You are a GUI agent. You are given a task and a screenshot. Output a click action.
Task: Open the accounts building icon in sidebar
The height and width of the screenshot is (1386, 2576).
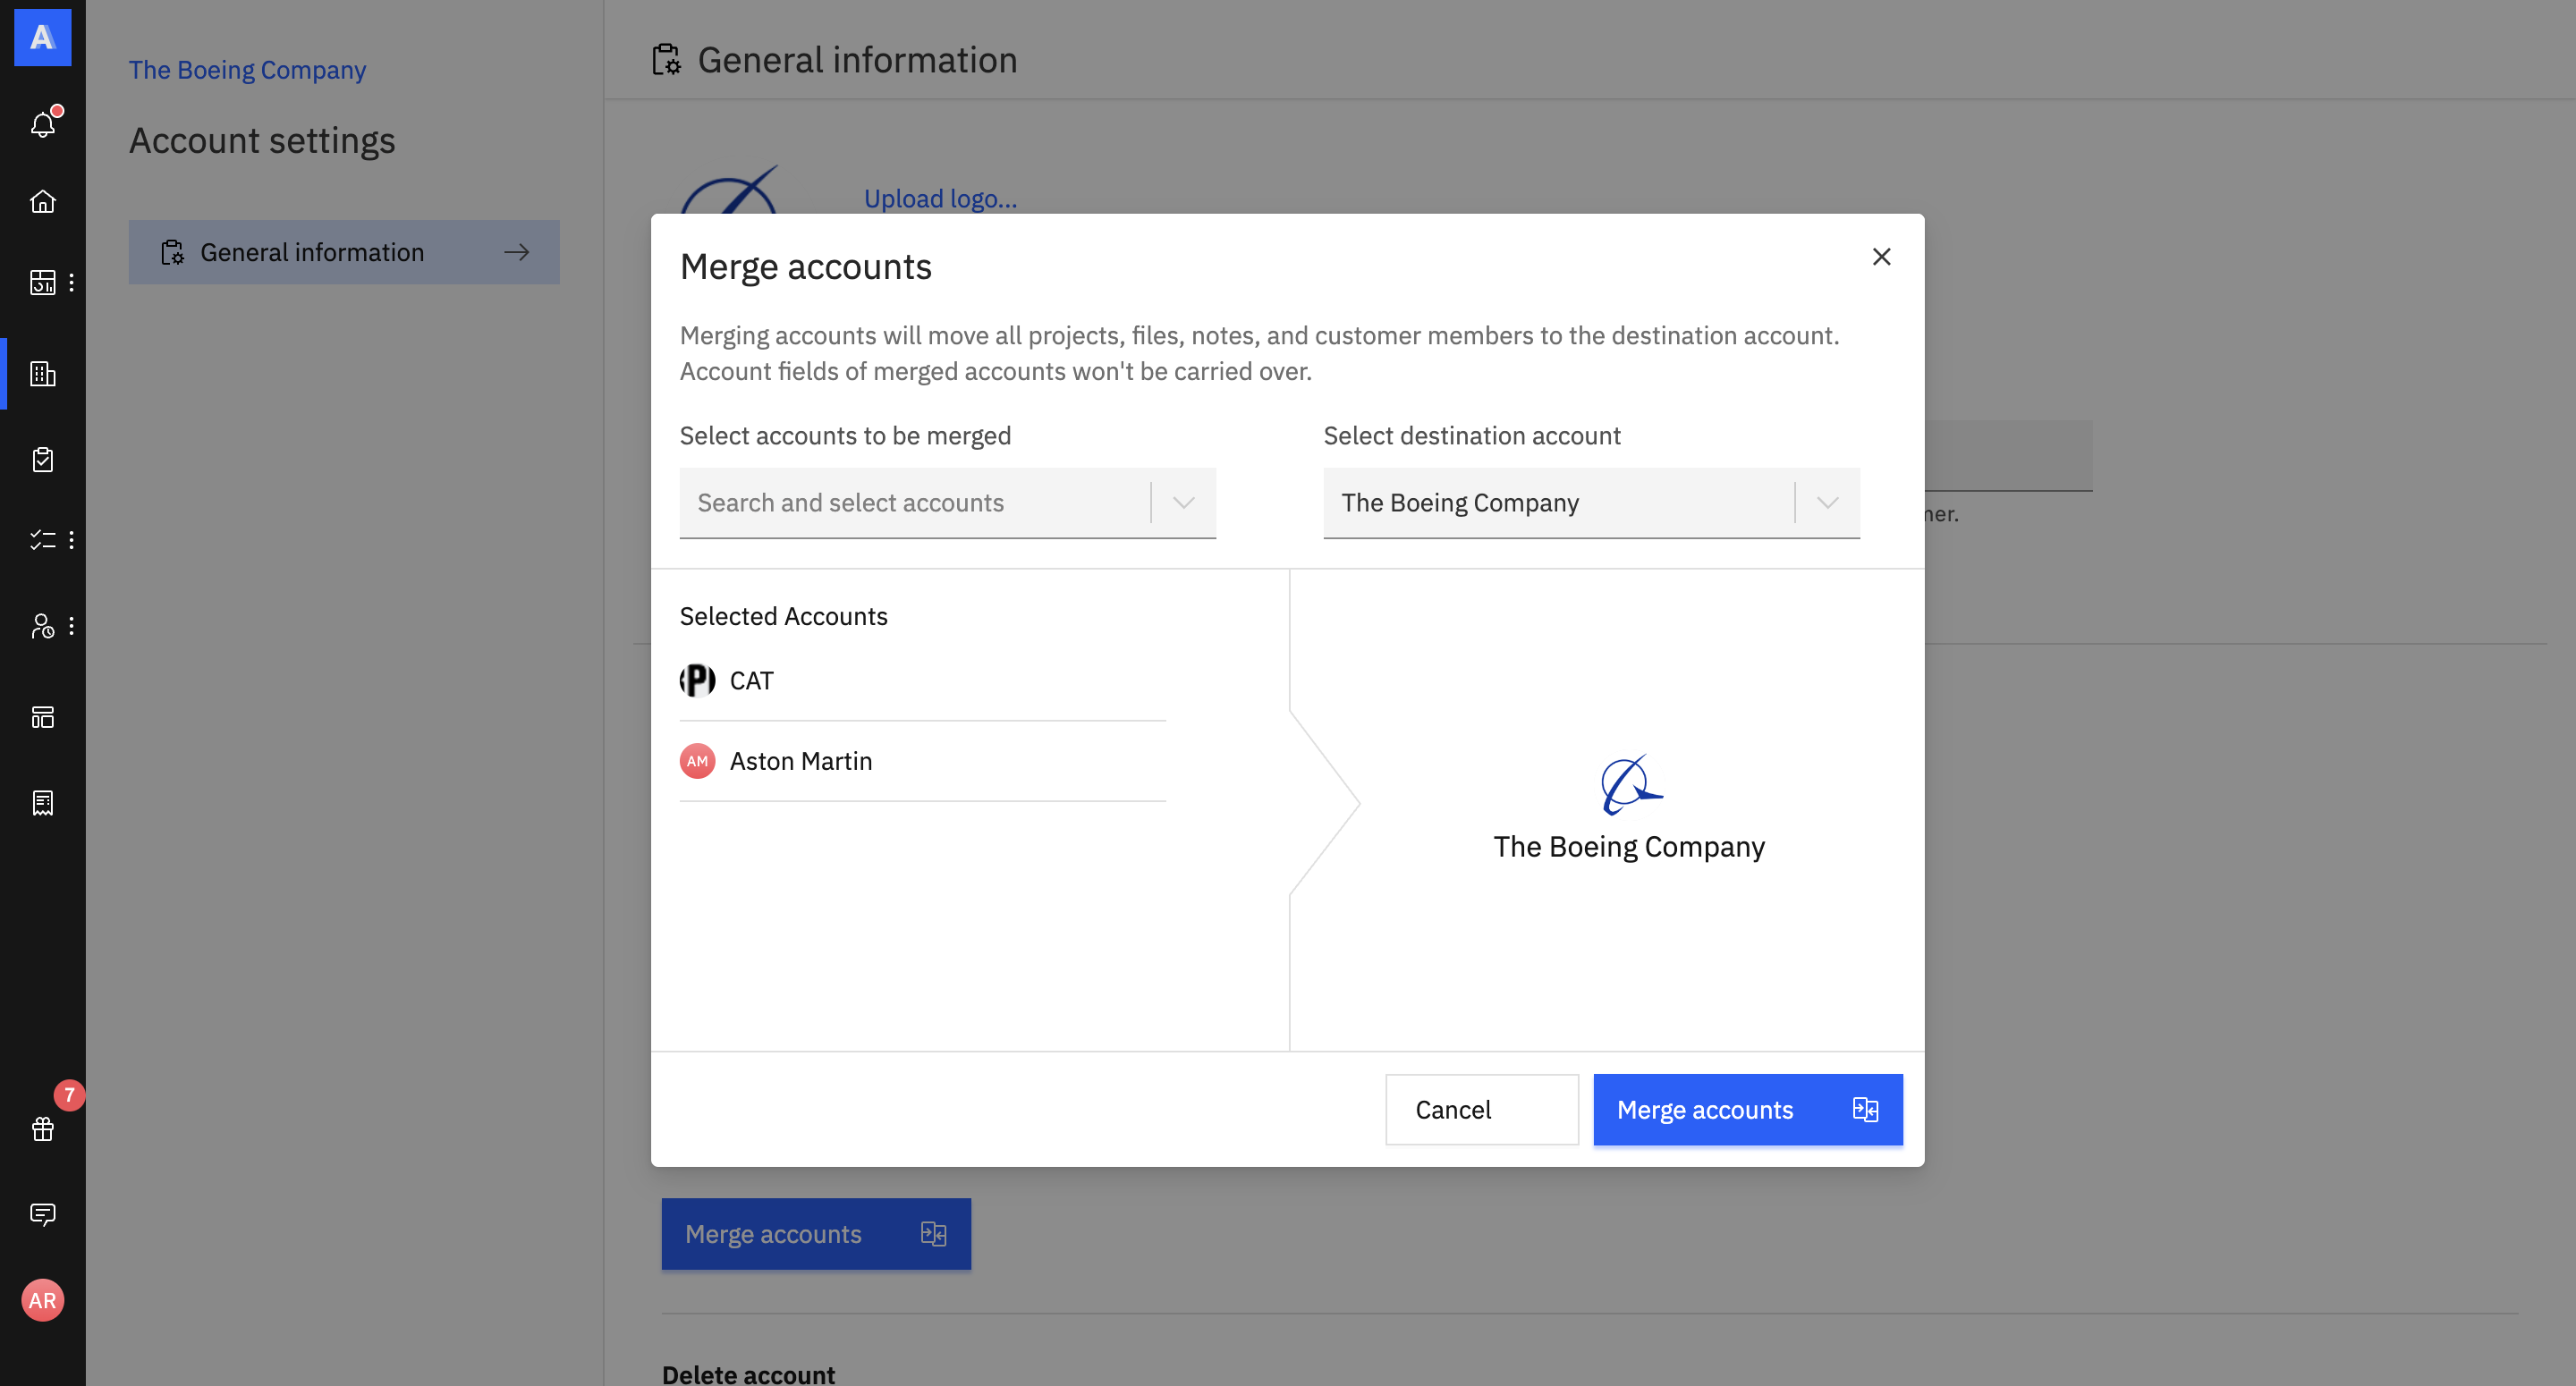coord(42,374)
